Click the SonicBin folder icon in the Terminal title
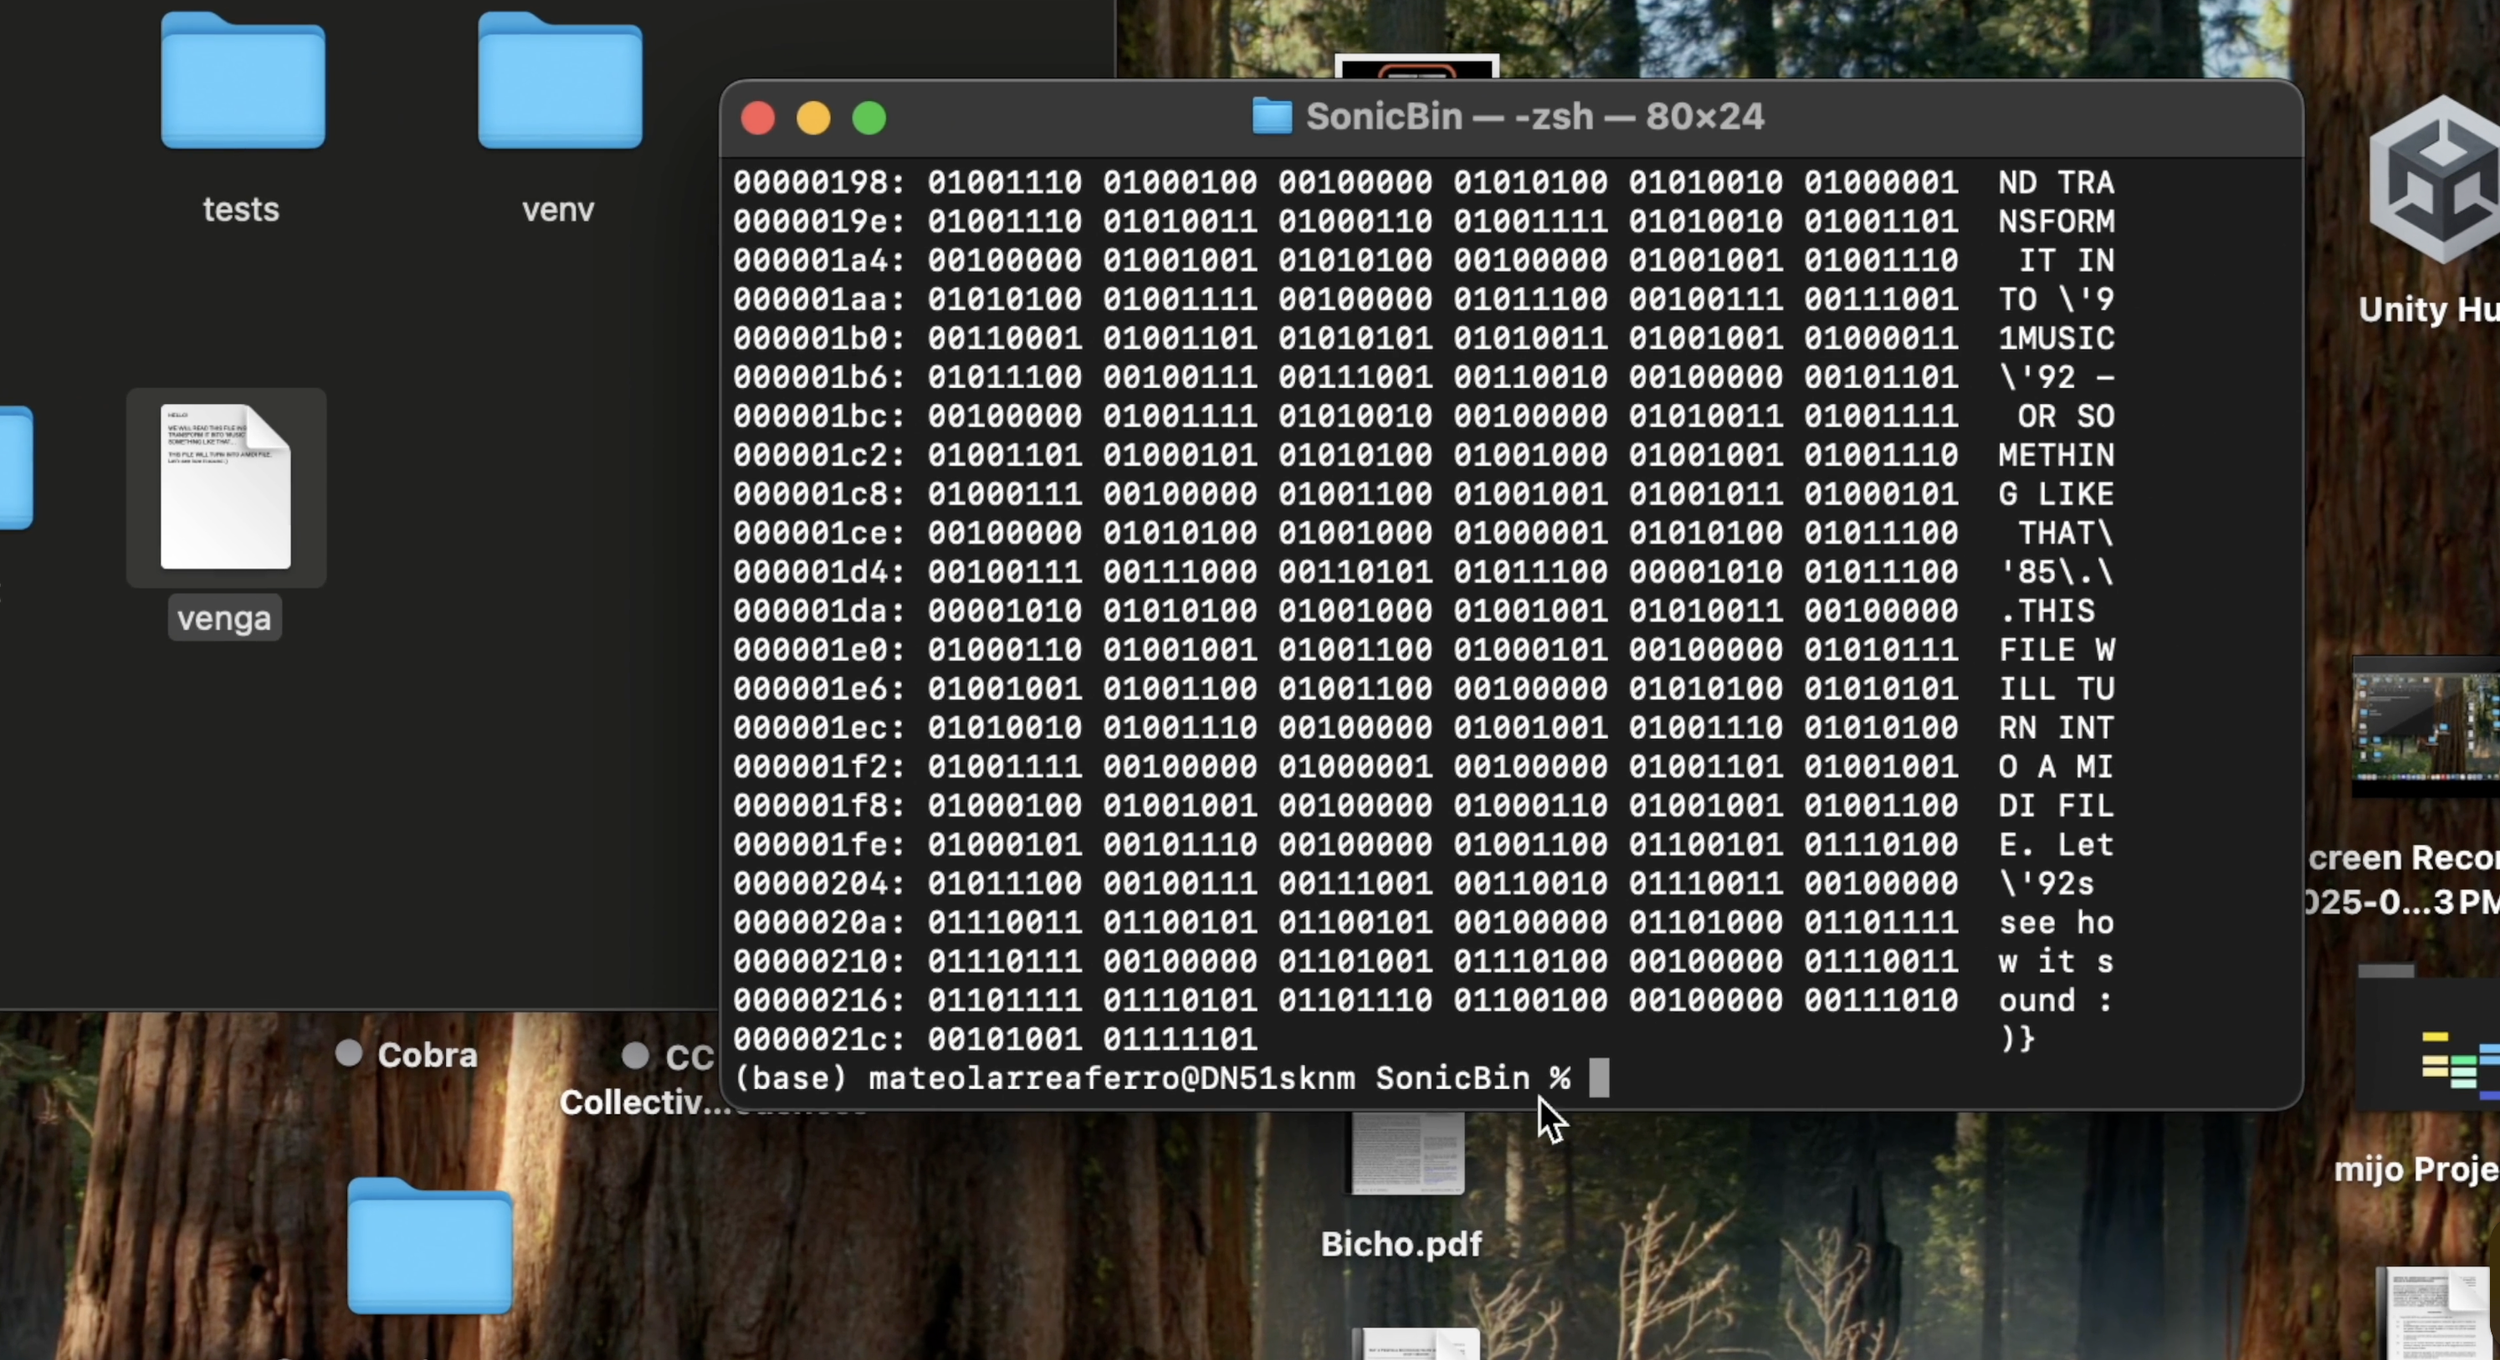This screenshot has height=1360, width=2500. coord(1272,117)
